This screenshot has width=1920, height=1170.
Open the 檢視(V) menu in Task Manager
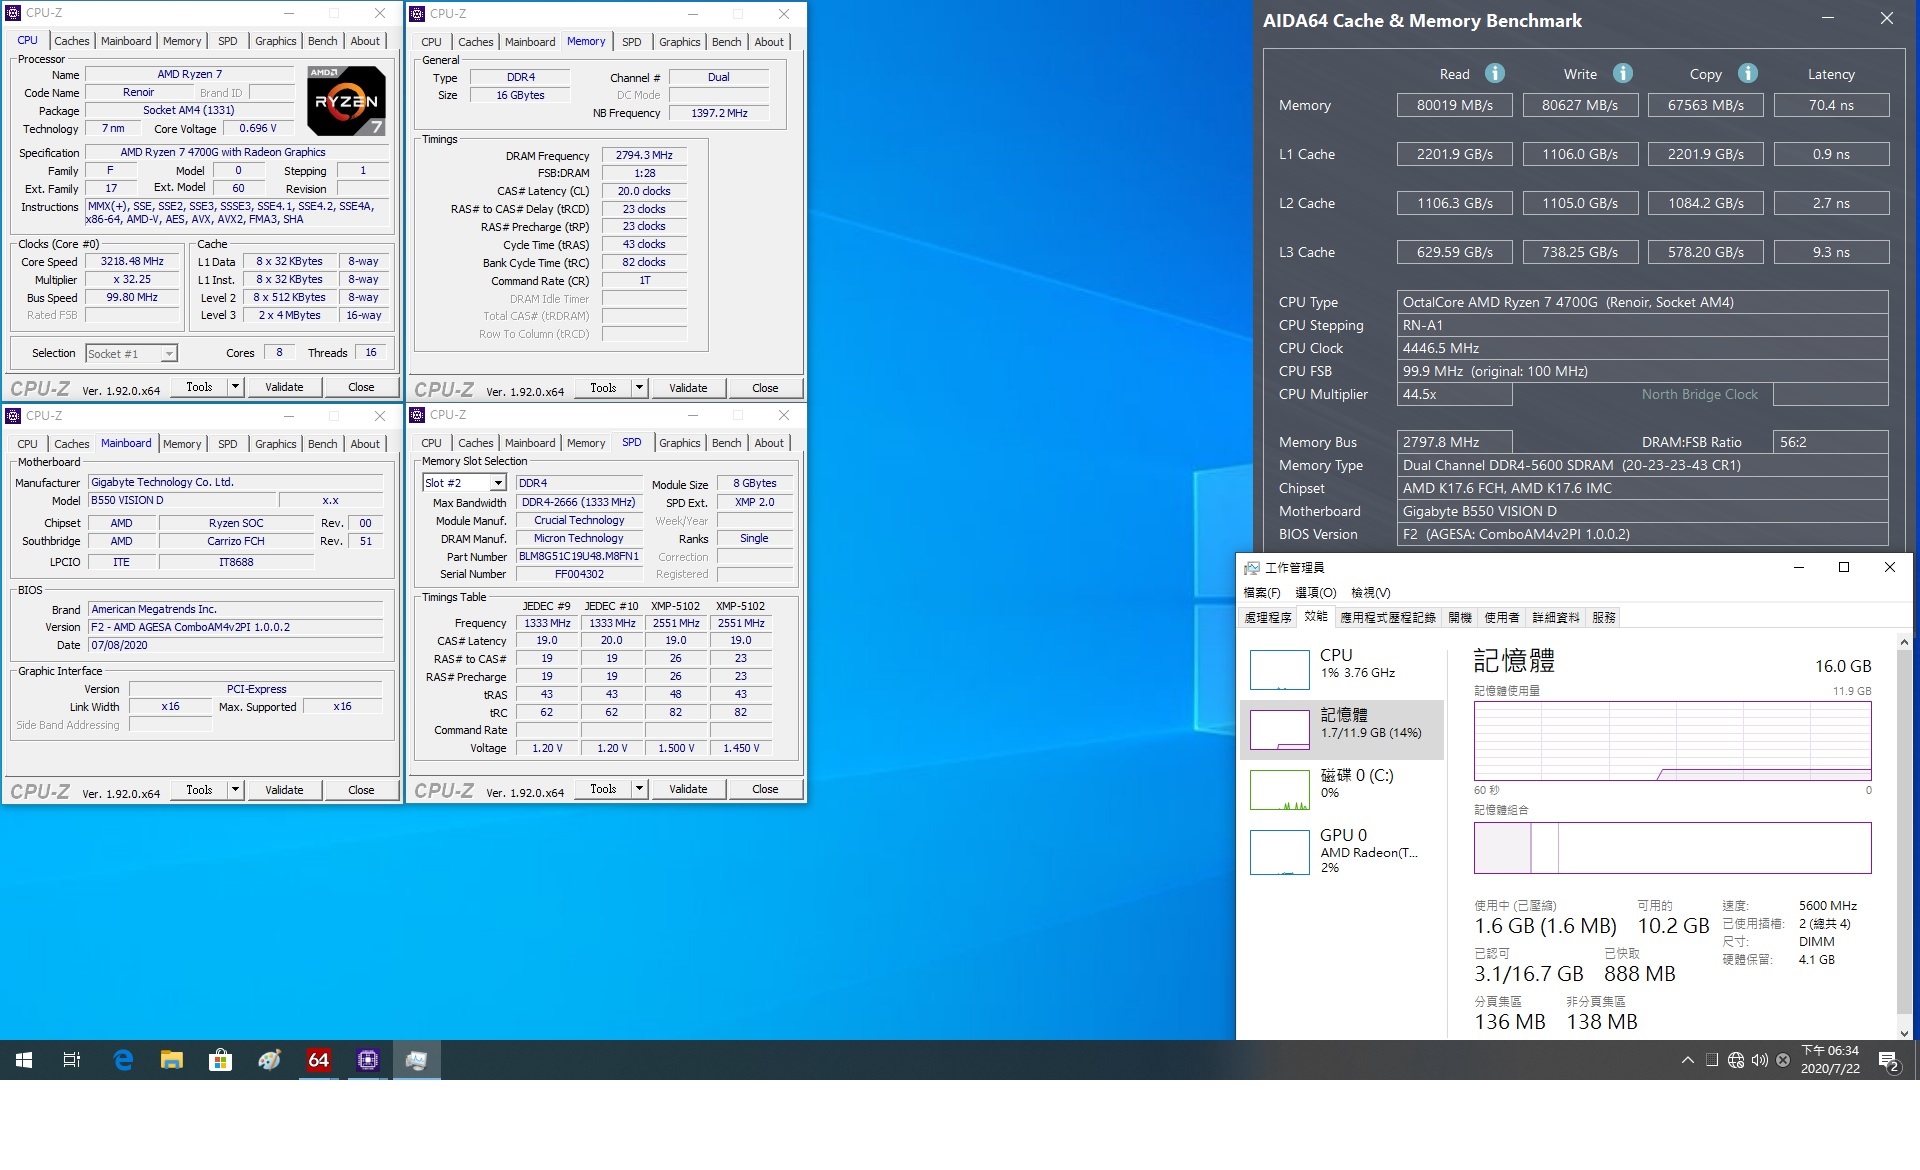(1370, 592)
